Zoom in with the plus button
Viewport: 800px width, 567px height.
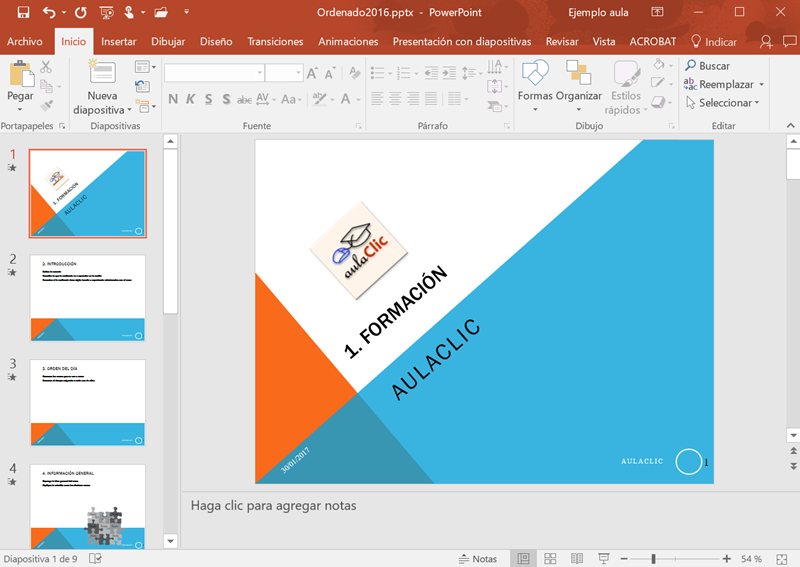coord(727,559)
